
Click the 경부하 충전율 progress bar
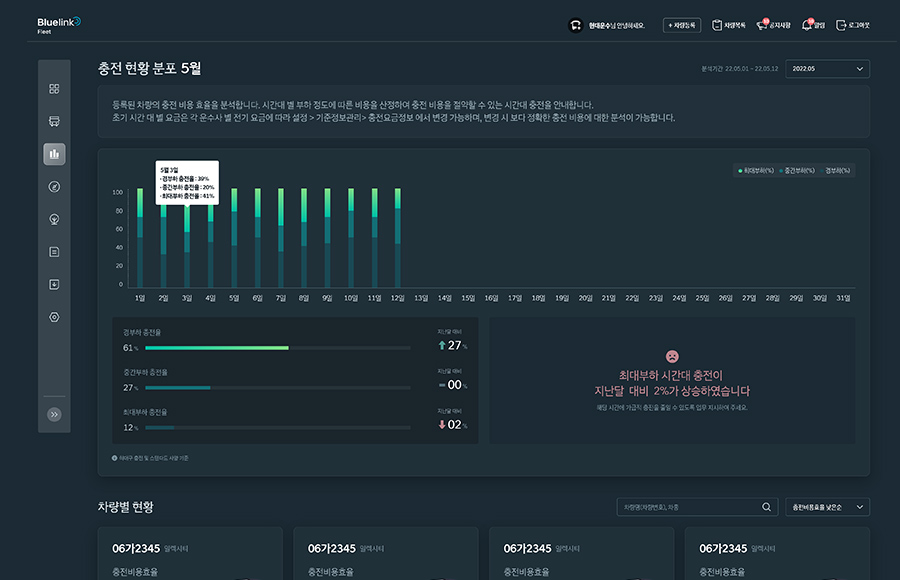click(x=277, y=348)
